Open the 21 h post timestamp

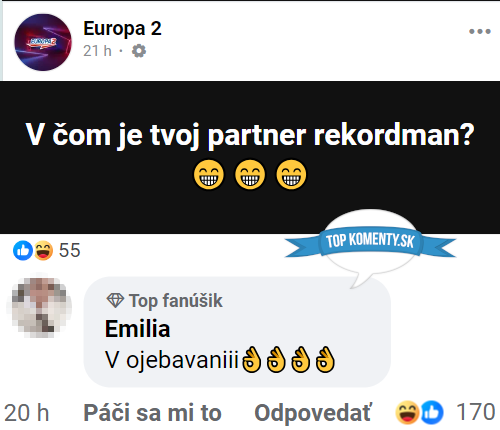97,51
